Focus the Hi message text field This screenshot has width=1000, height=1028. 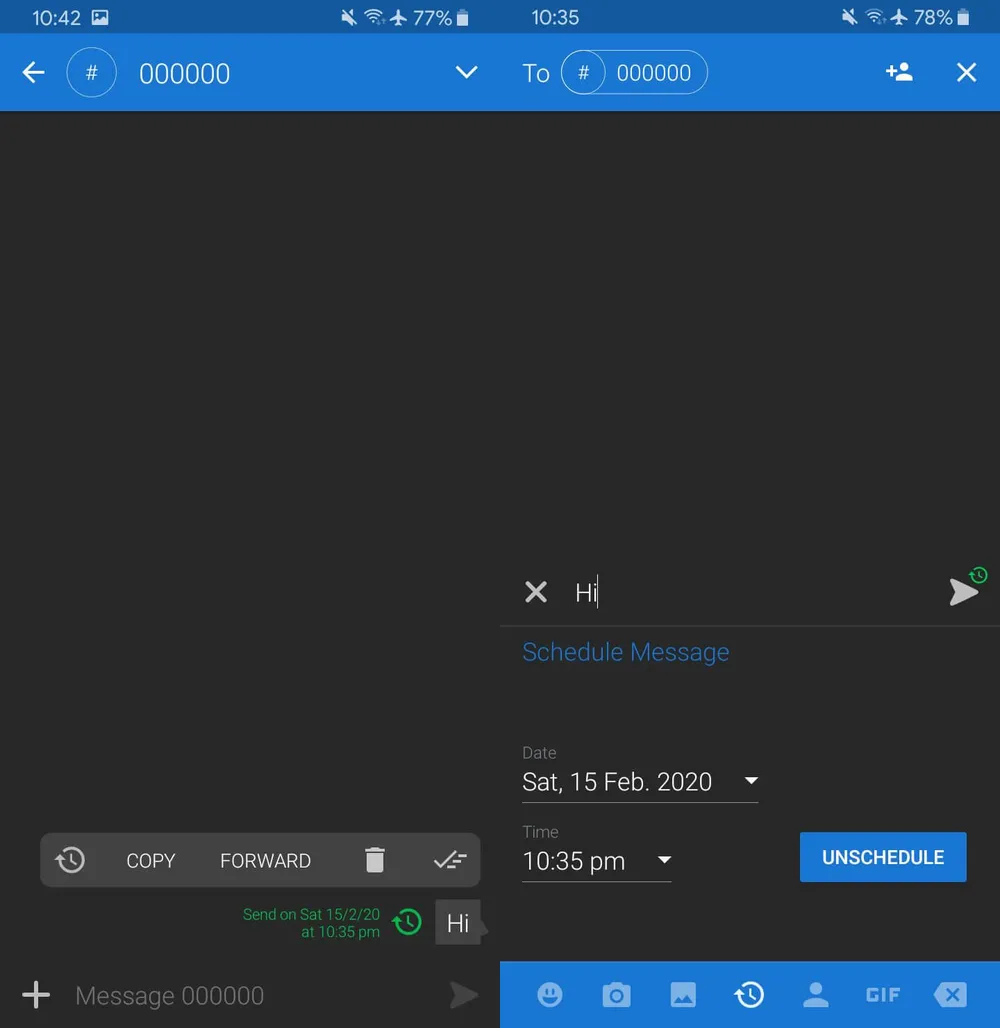pos(754,593)
